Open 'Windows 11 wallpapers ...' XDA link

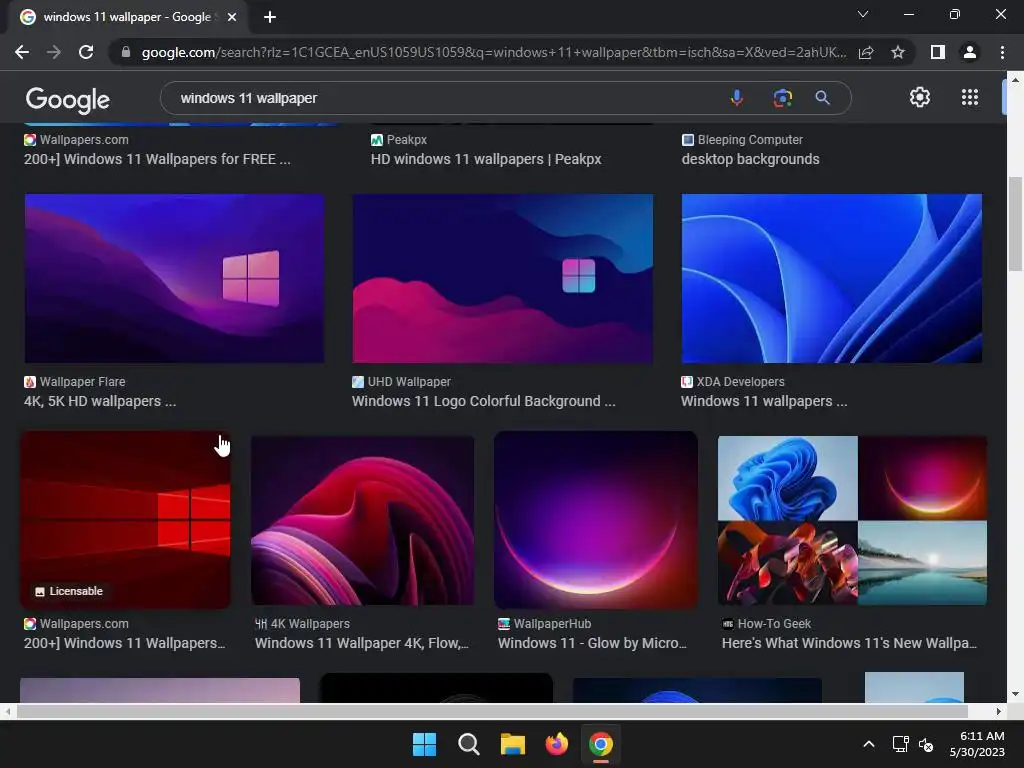764,401
